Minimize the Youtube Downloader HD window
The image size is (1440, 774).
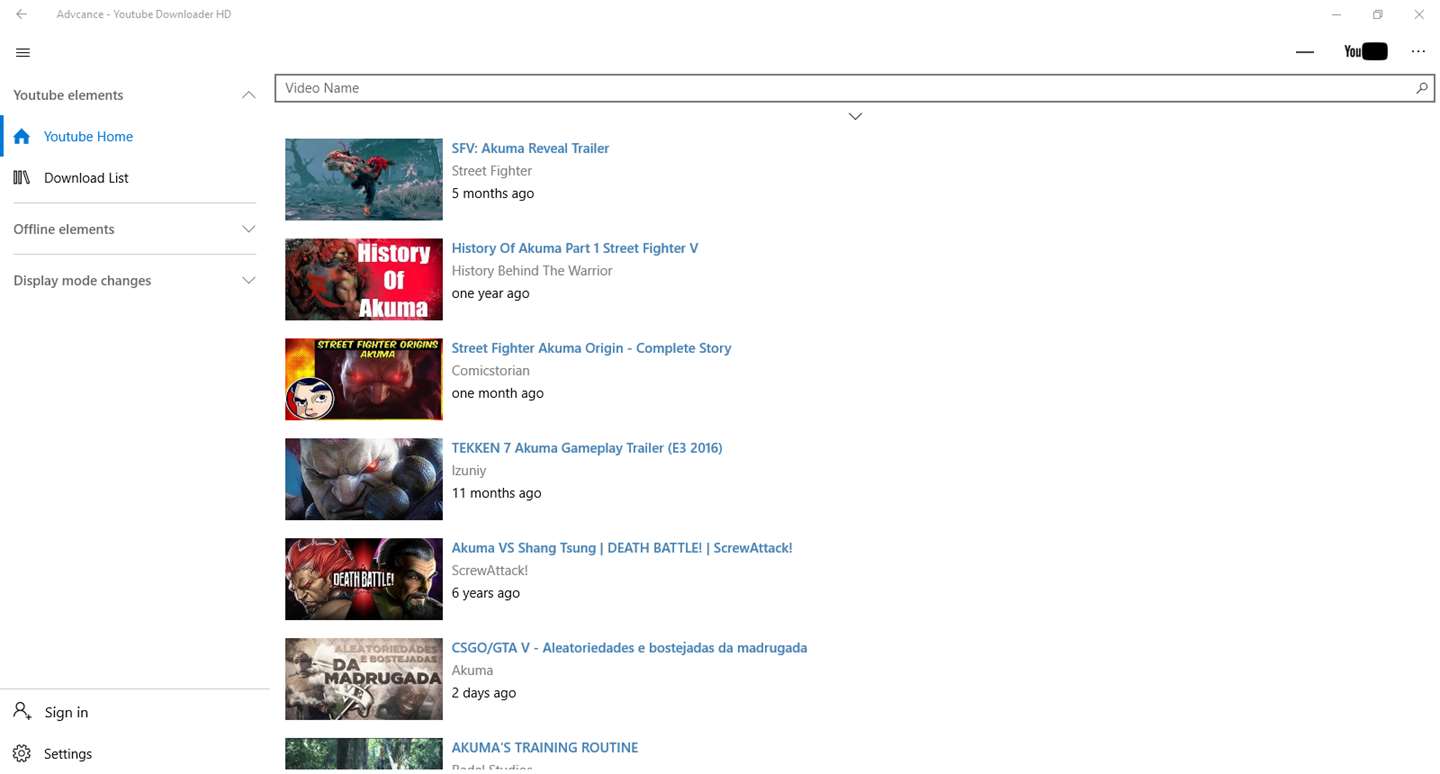pos(1337,15)
